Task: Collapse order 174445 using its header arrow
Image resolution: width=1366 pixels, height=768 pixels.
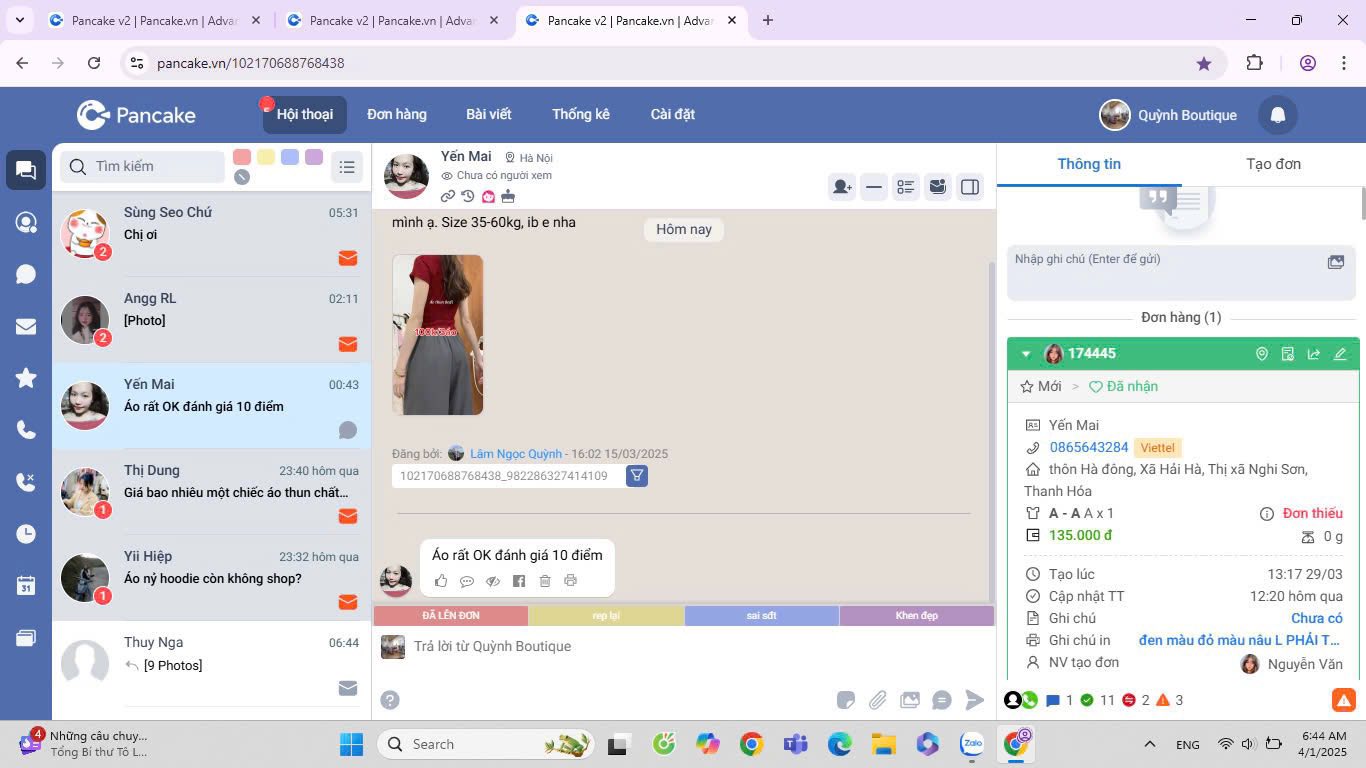Action: point(1025,354)
